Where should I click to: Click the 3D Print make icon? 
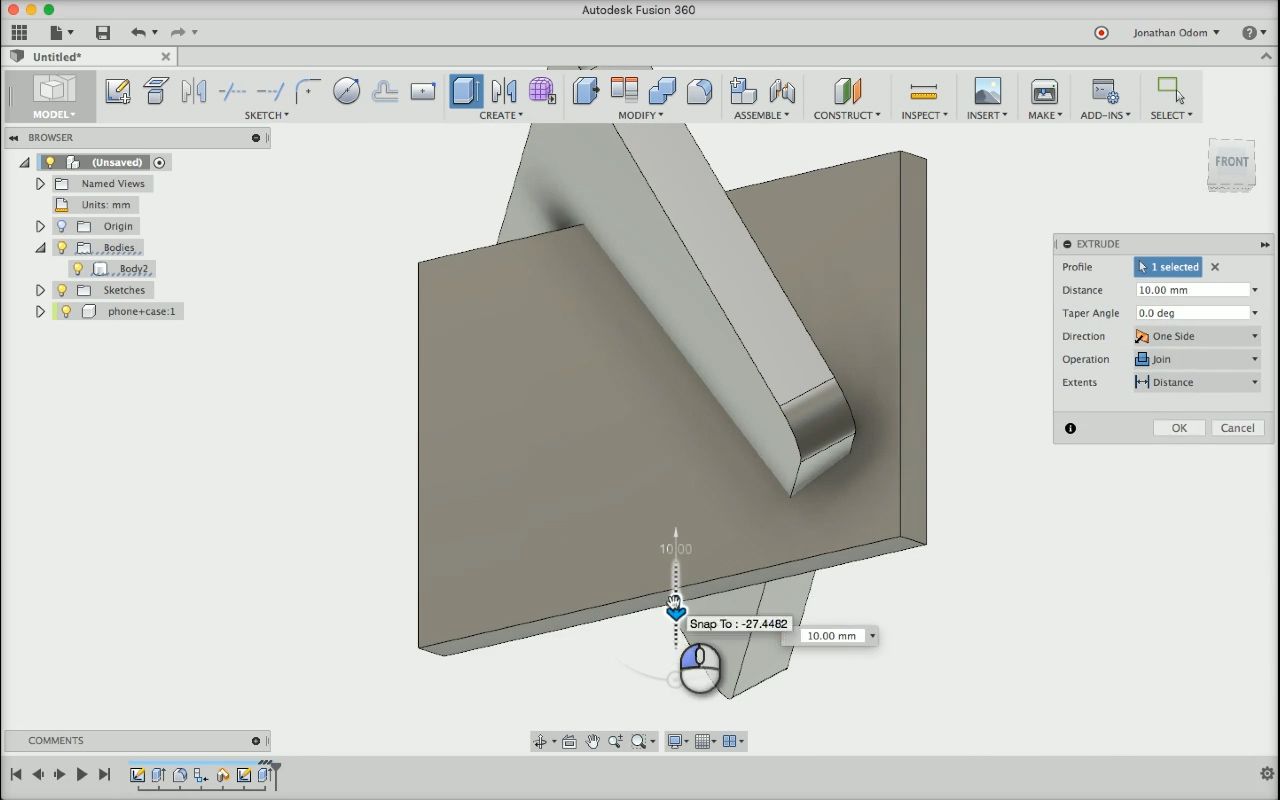(x=1044, y=91)
